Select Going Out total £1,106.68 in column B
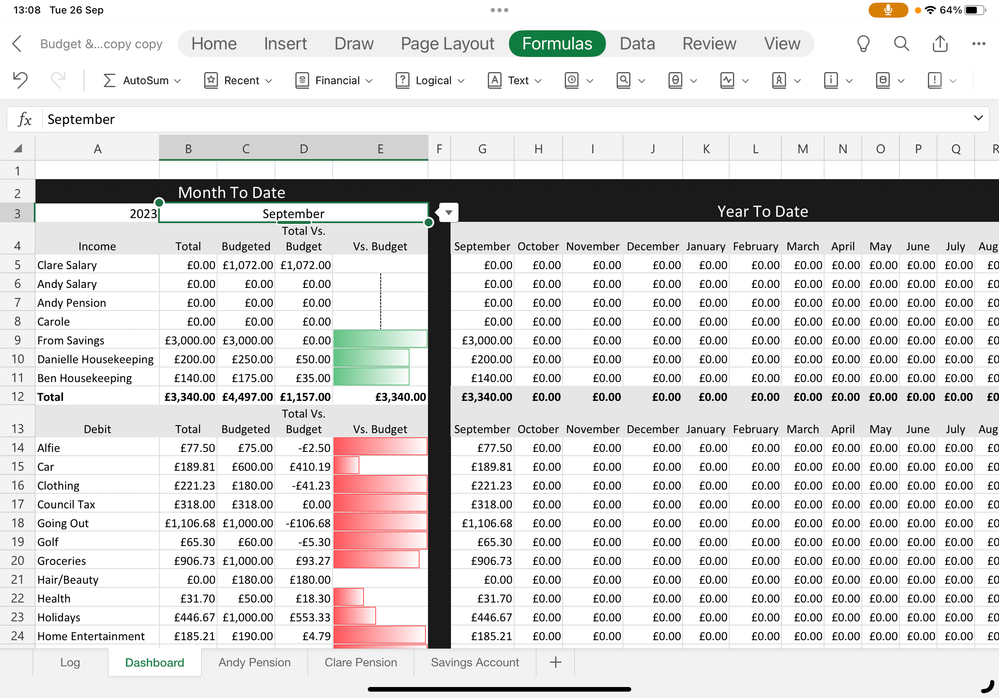This screenshot has height=698, width=999. pos(189,523)
